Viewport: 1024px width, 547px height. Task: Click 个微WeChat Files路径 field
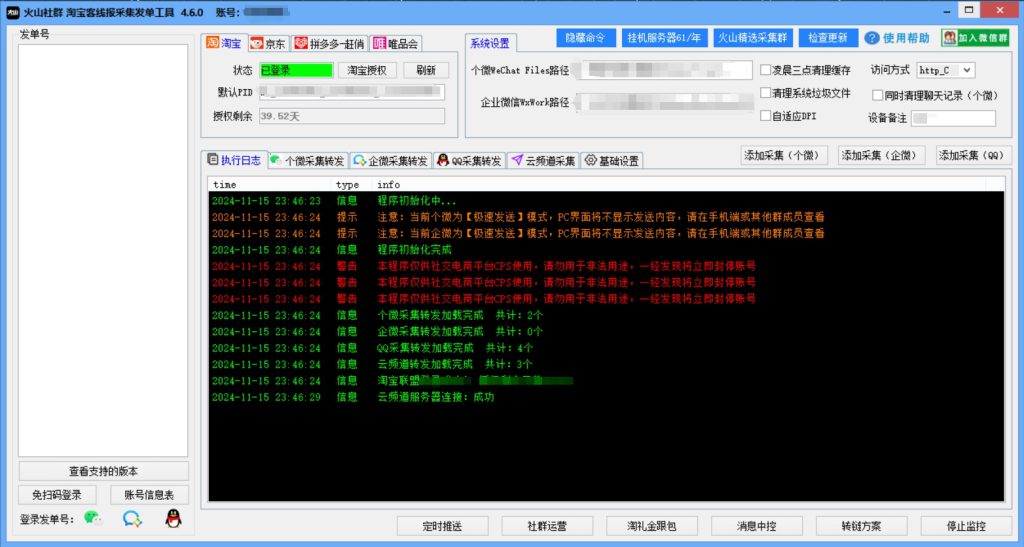tap(665, 70)
